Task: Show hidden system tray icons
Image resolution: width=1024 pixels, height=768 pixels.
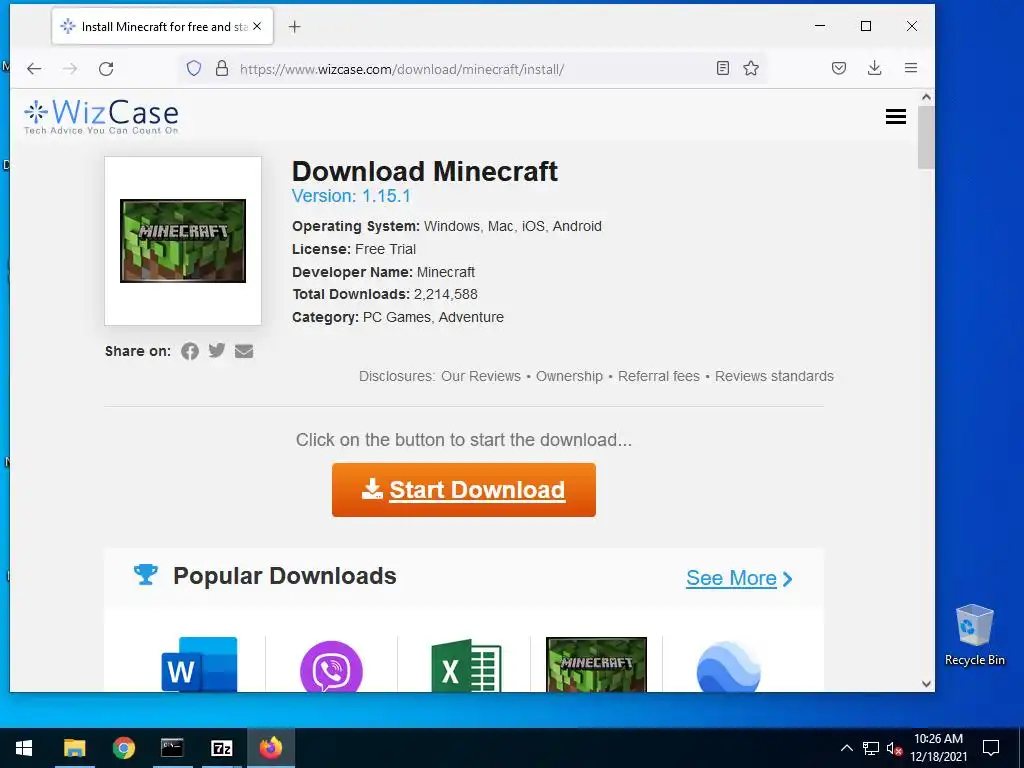Action: coord(846,748)
